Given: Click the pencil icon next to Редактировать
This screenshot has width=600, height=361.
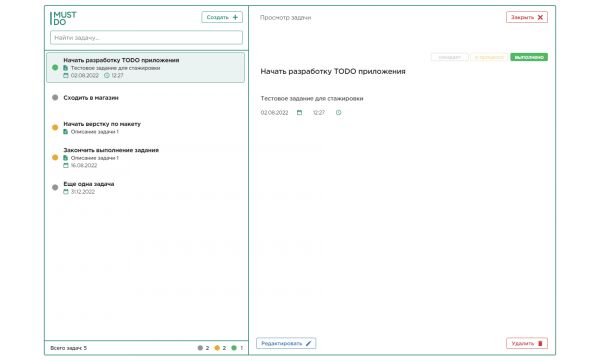Looking at the screenshot, I should click(x=308, y=343).
